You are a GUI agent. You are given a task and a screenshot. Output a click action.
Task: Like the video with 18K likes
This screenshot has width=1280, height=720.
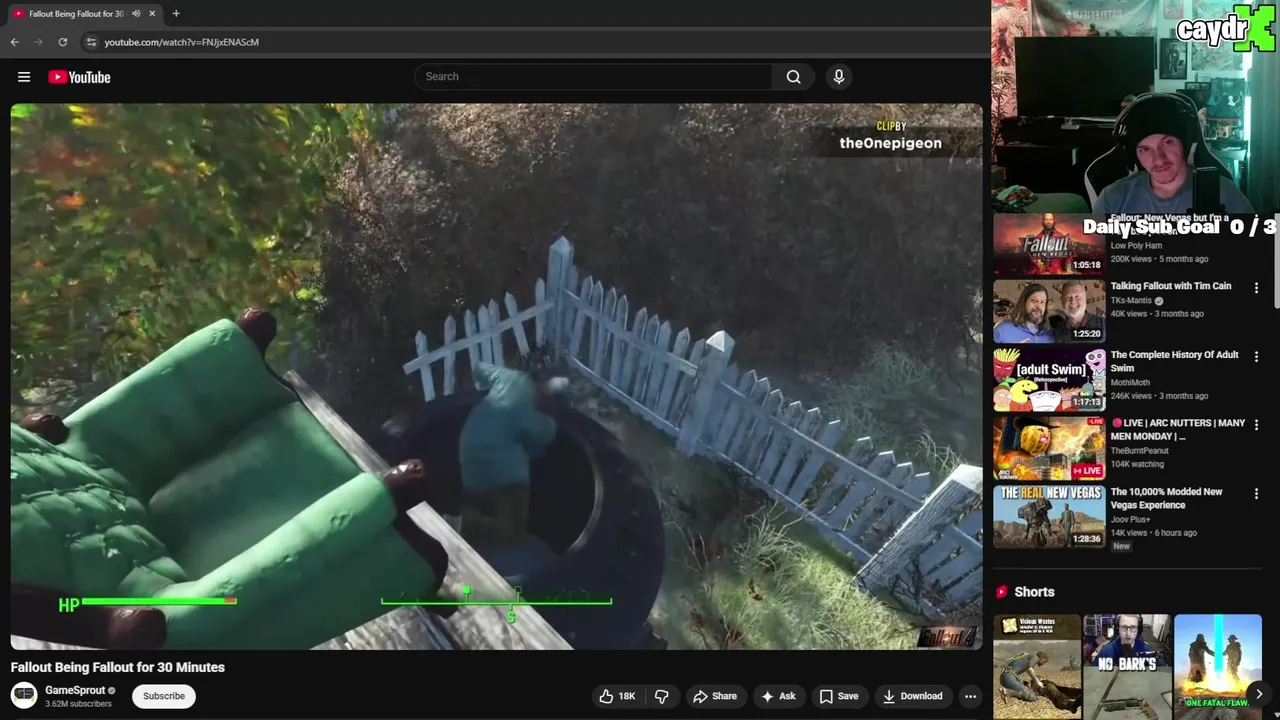click(x=617, y=696)
